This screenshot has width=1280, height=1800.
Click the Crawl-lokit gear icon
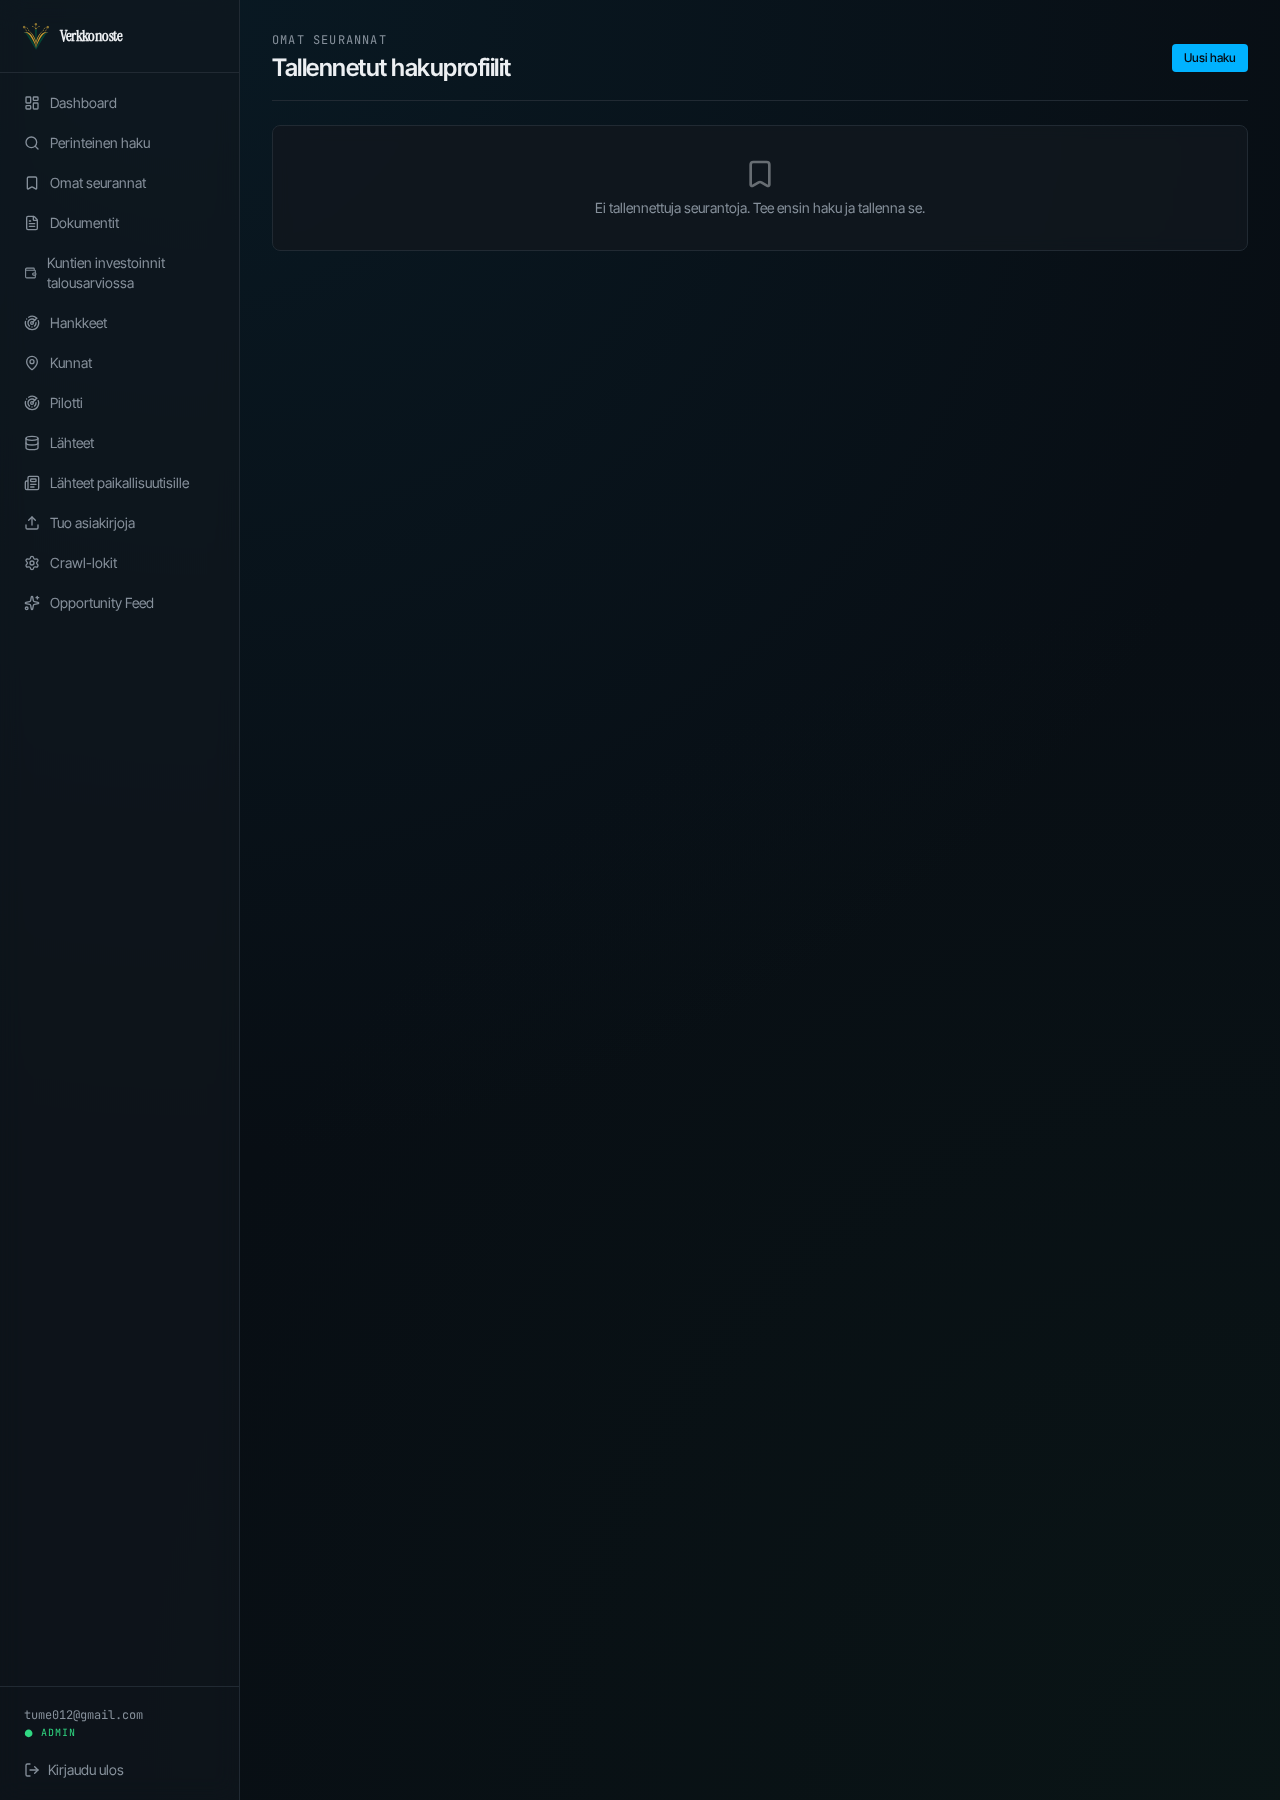(32, 563)
